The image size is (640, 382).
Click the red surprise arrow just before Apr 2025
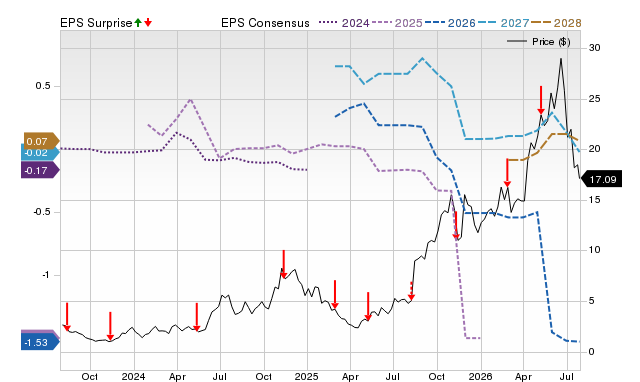pyautogui.click(x=335, y=294)
